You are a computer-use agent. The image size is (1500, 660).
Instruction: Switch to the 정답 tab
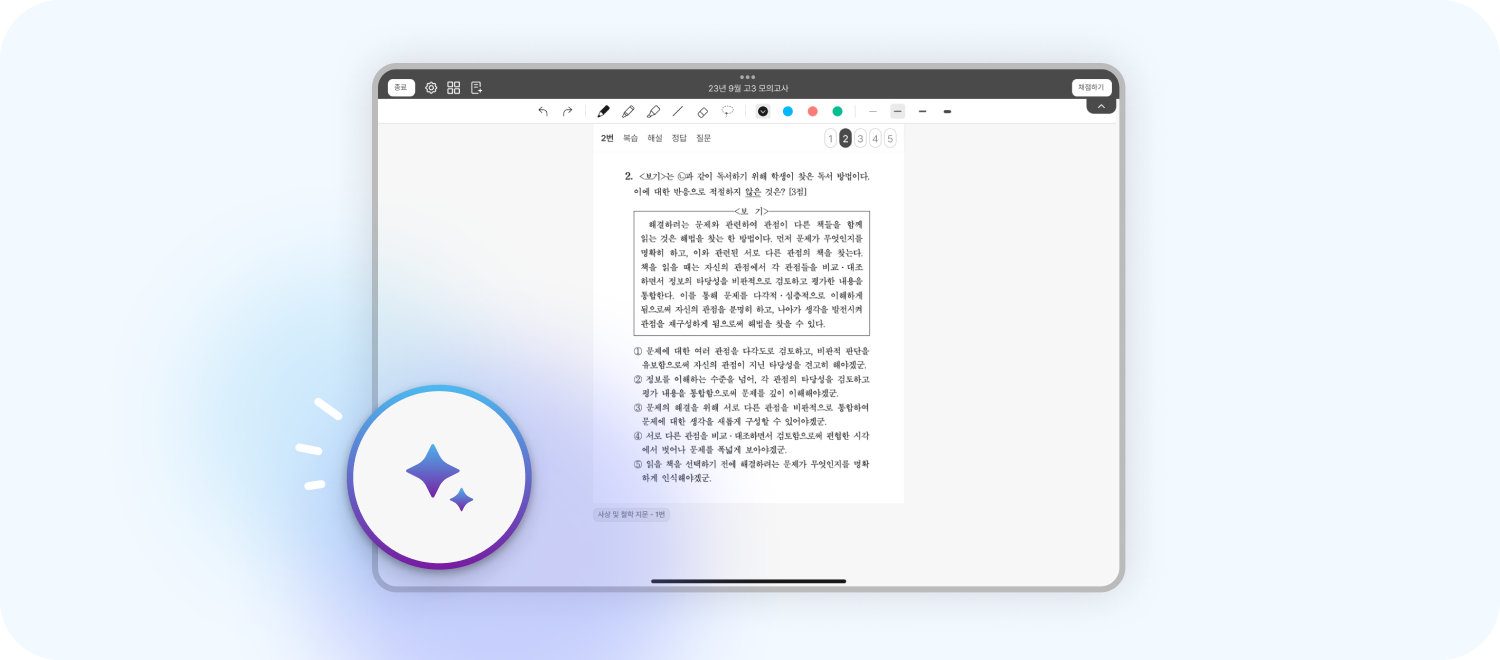point(679,138)
